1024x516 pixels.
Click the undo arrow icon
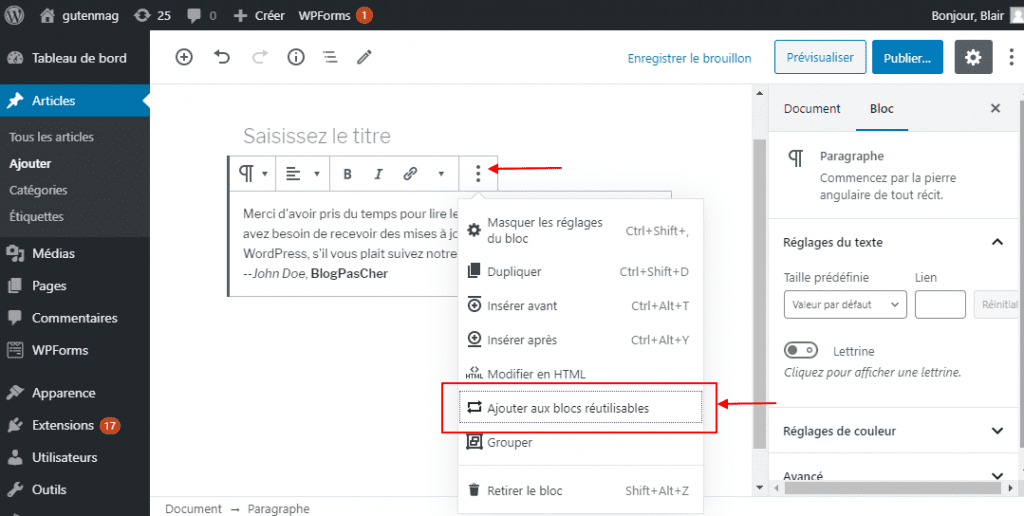222,57
